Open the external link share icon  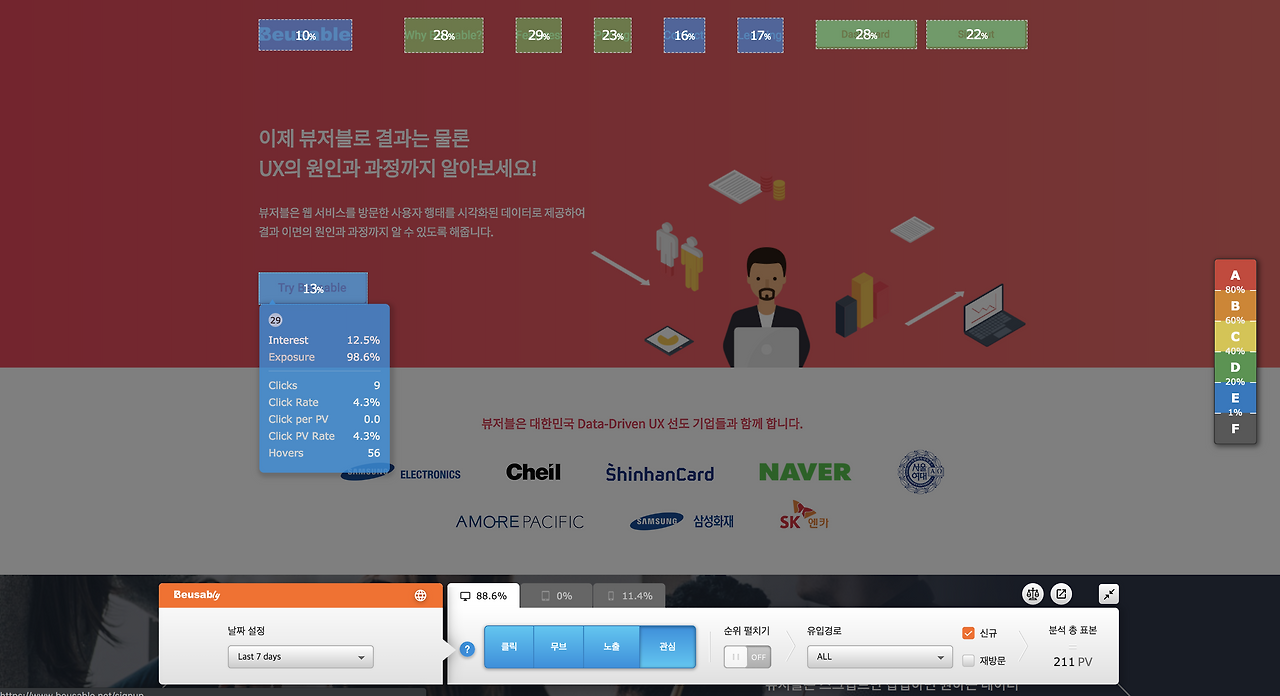point(1061,593)
